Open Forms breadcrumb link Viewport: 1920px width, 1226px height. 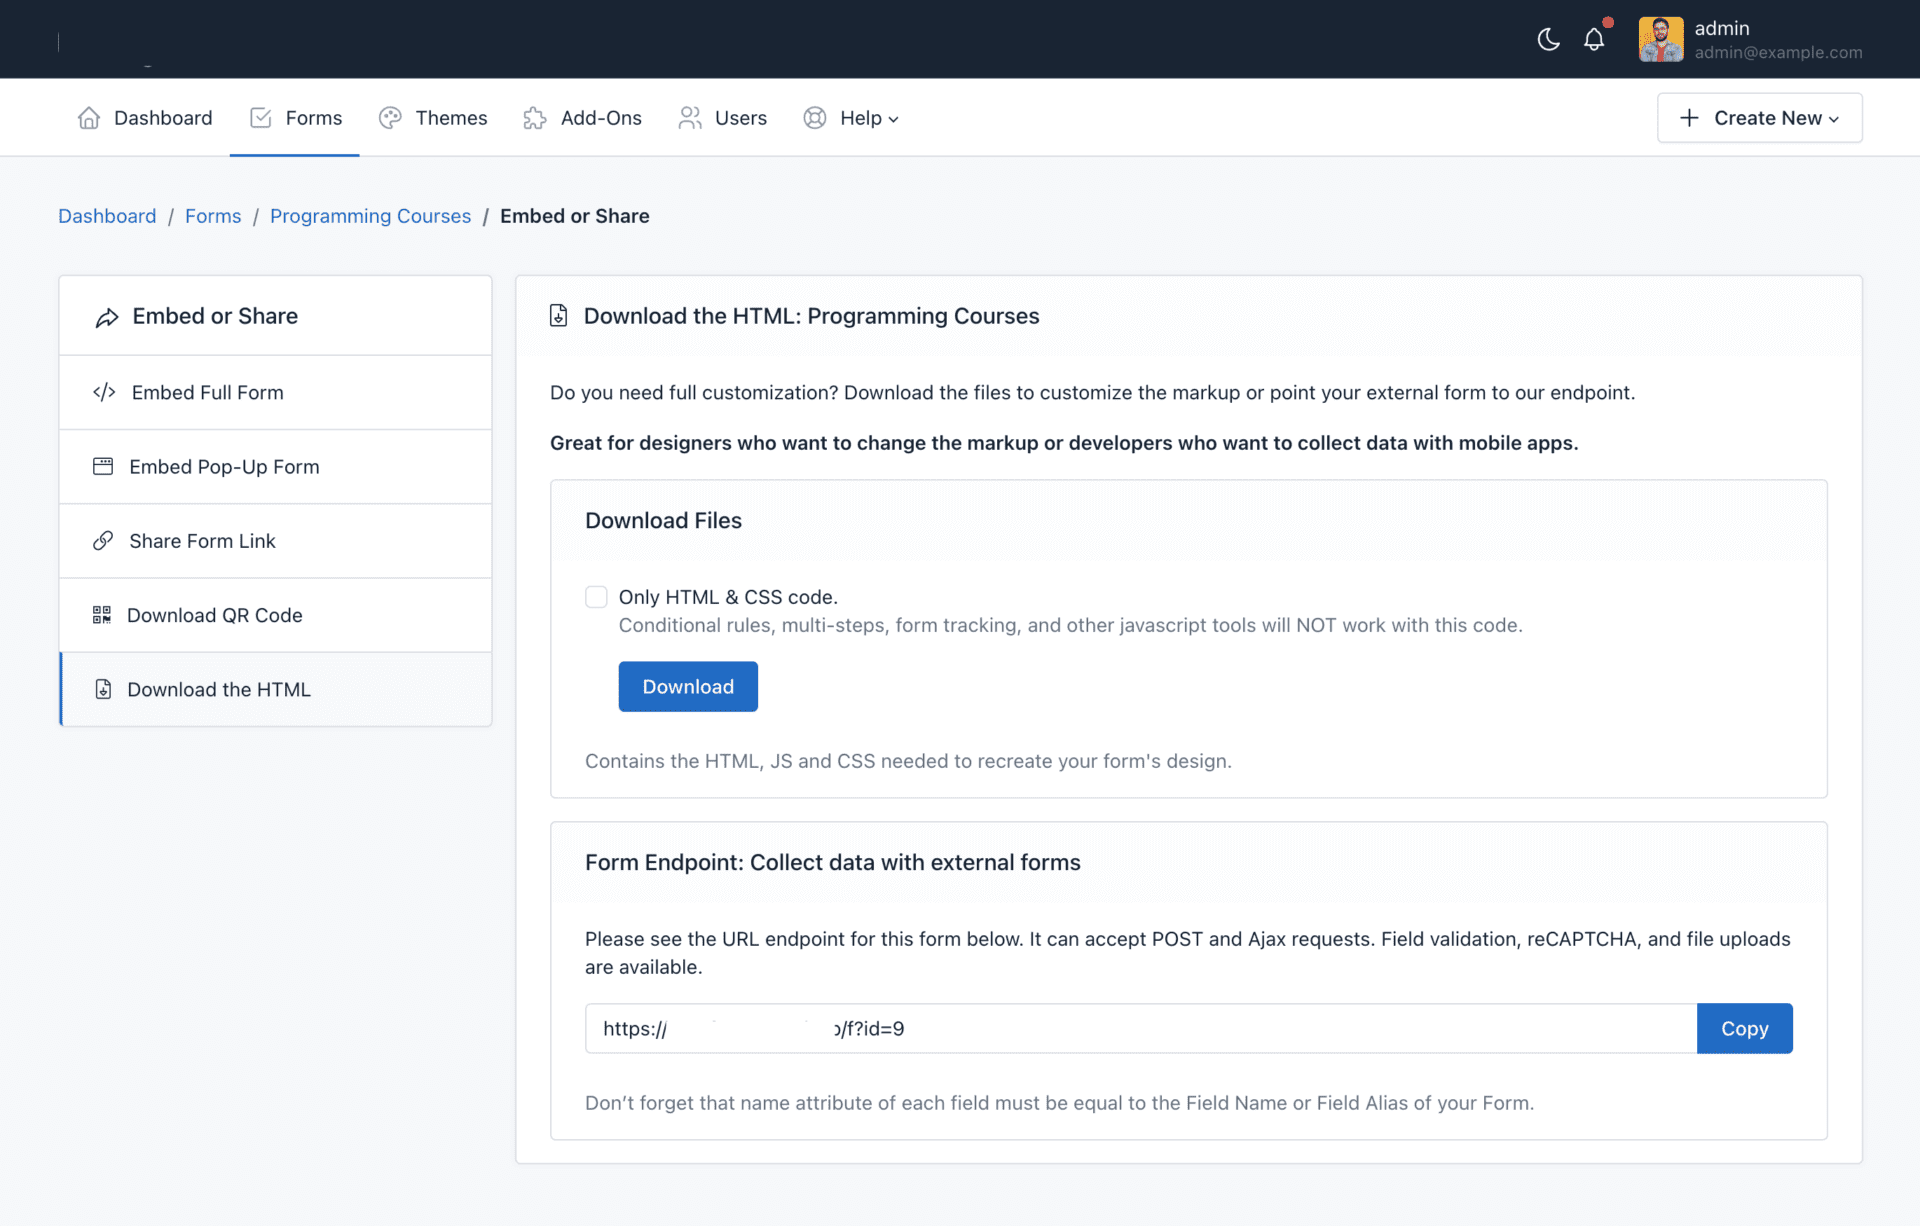point(213,216)
